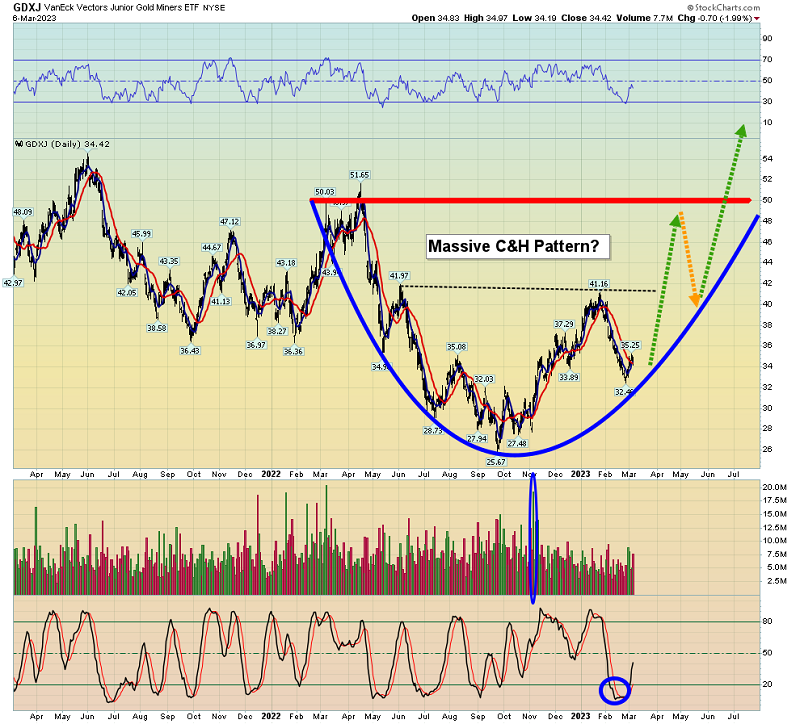This screenshot has width=800, height=724.
Task: Click the 36.43 price label
Action: [190, 351]
